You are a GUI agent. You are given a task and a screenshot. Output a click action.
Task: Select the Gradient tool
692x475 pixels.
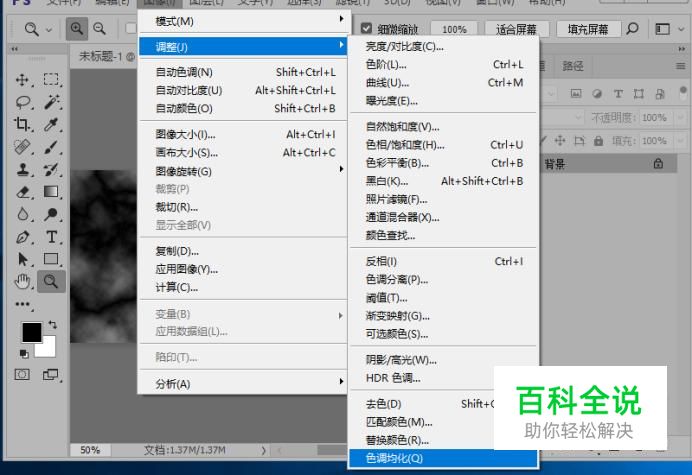pos(51,192)
